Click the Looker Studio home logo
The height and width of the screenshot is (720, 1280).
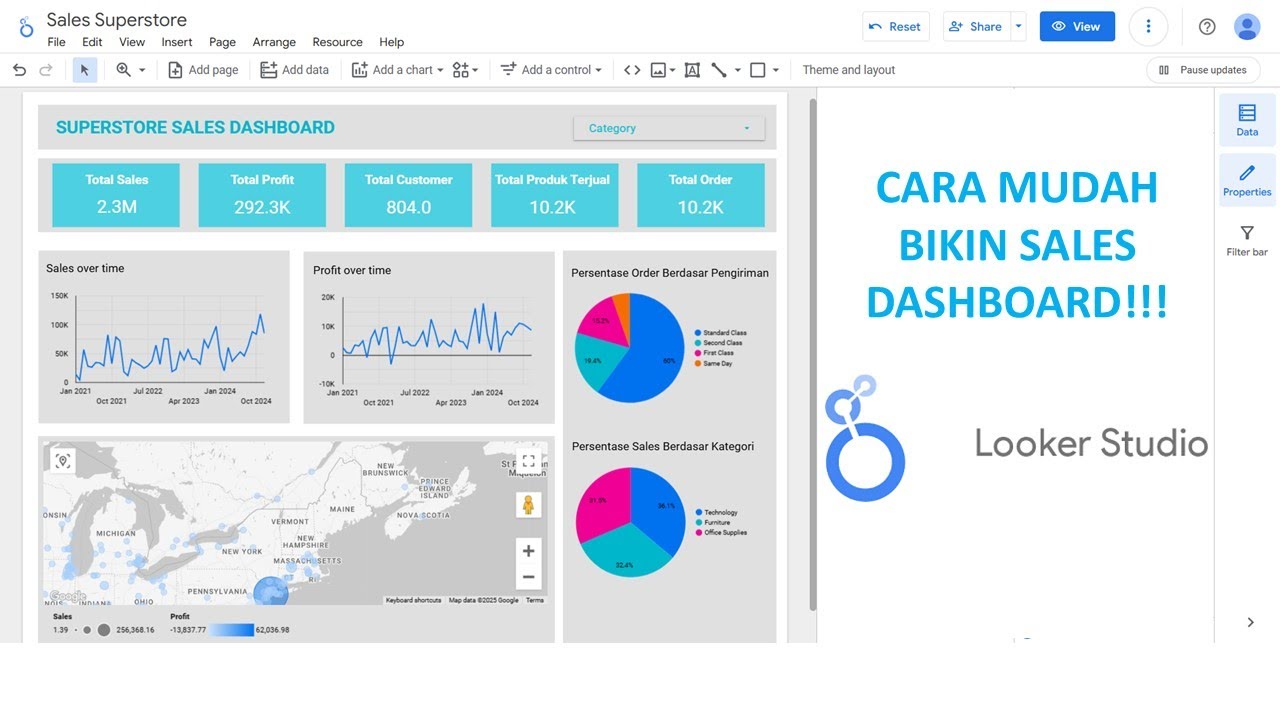[x=26, y=27]
